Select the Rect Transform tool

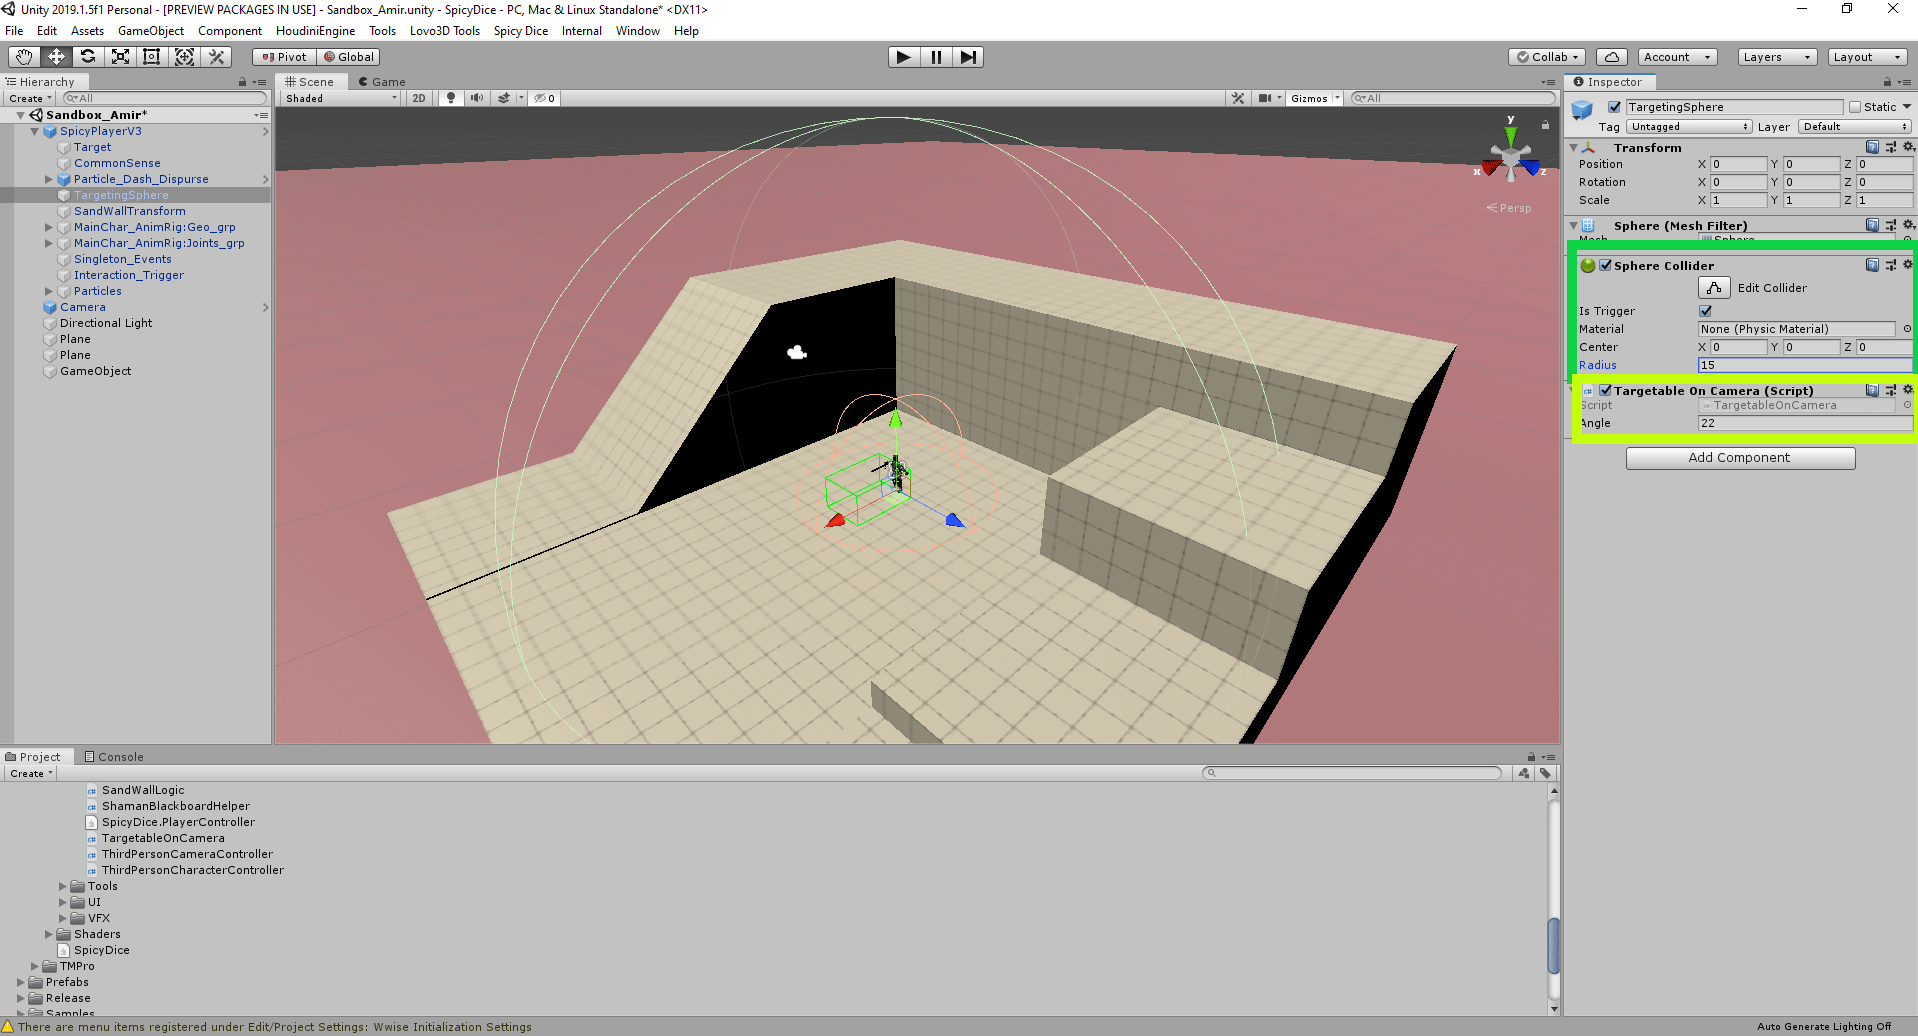click(x=151, y=57)
